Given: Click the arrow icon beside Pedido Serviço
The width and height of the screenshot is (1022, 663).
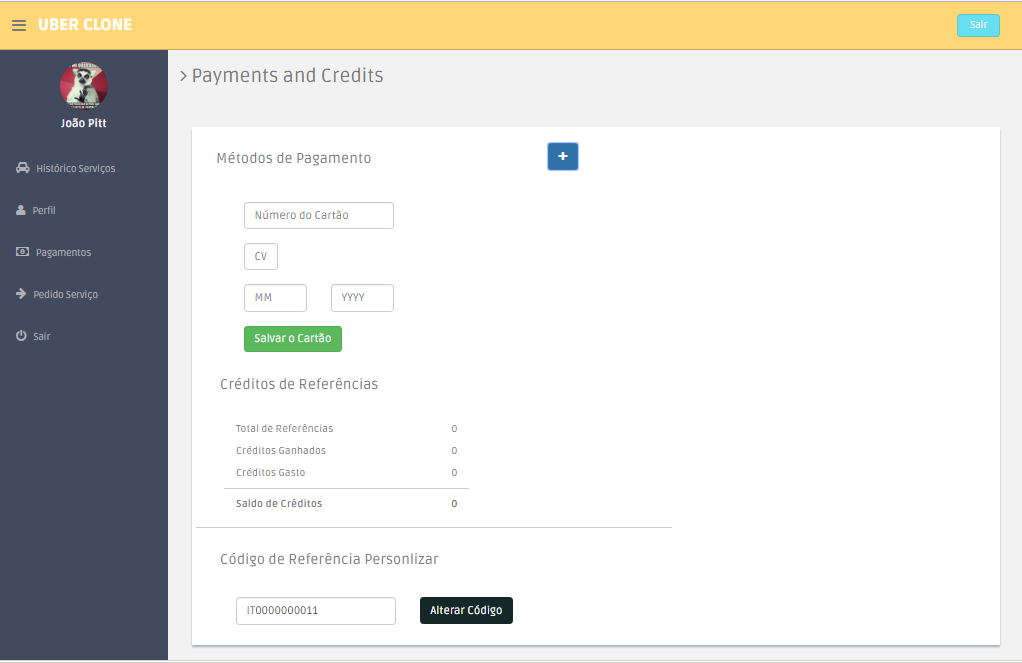Looking at the screenshot, I should click(x=21, y=293).
